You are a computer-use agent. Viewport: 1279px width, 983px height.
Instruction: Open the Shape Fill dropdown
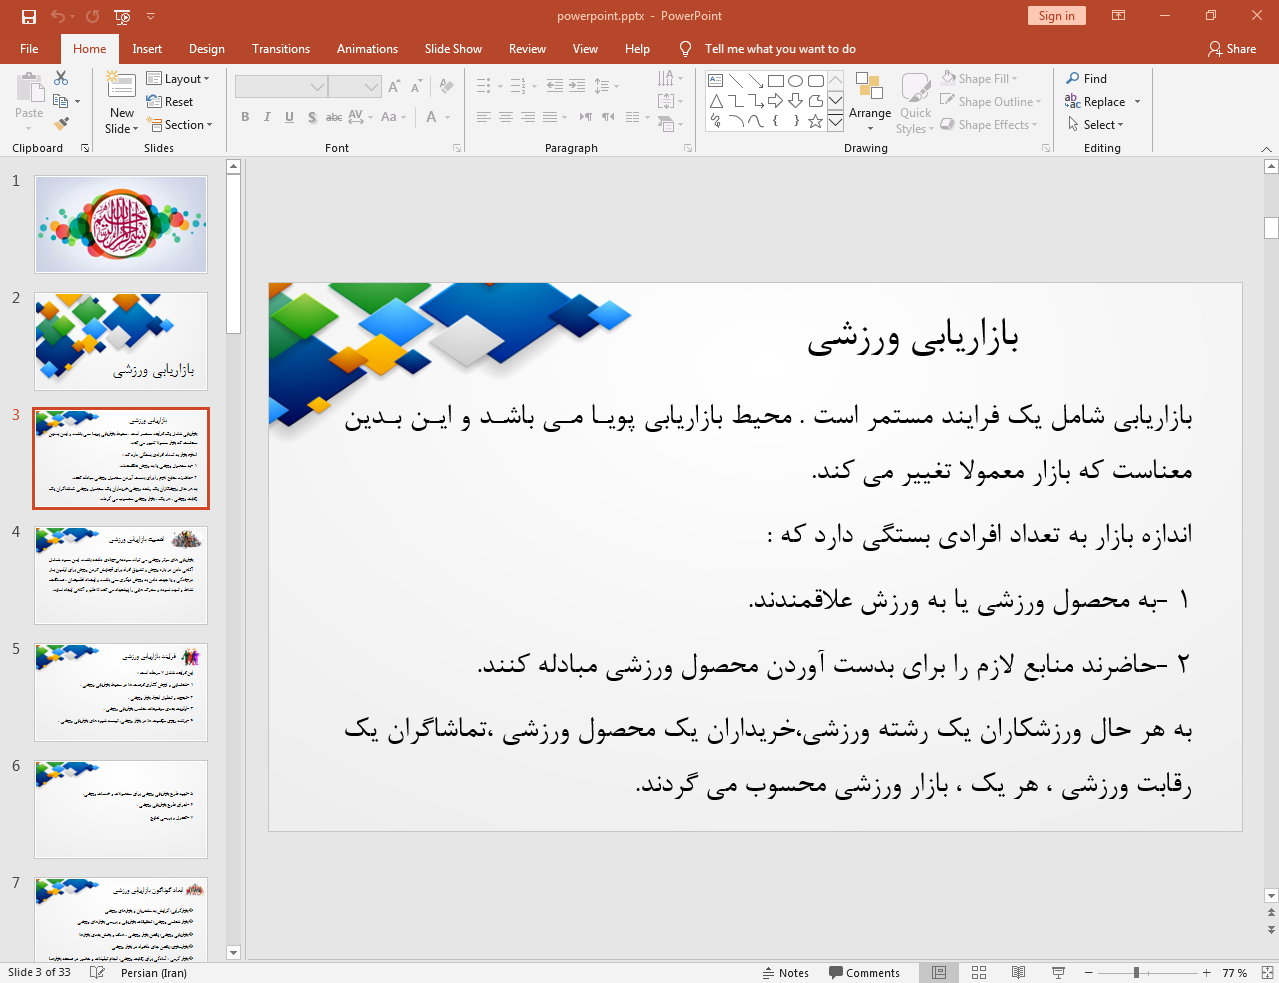(979, 79)
